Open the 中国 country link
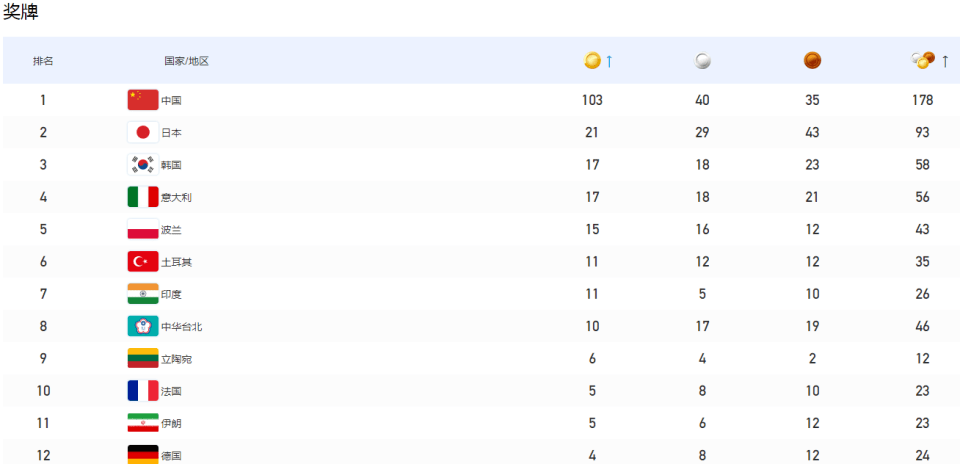Viewport: 960px width, 464px height. point(171,101)
